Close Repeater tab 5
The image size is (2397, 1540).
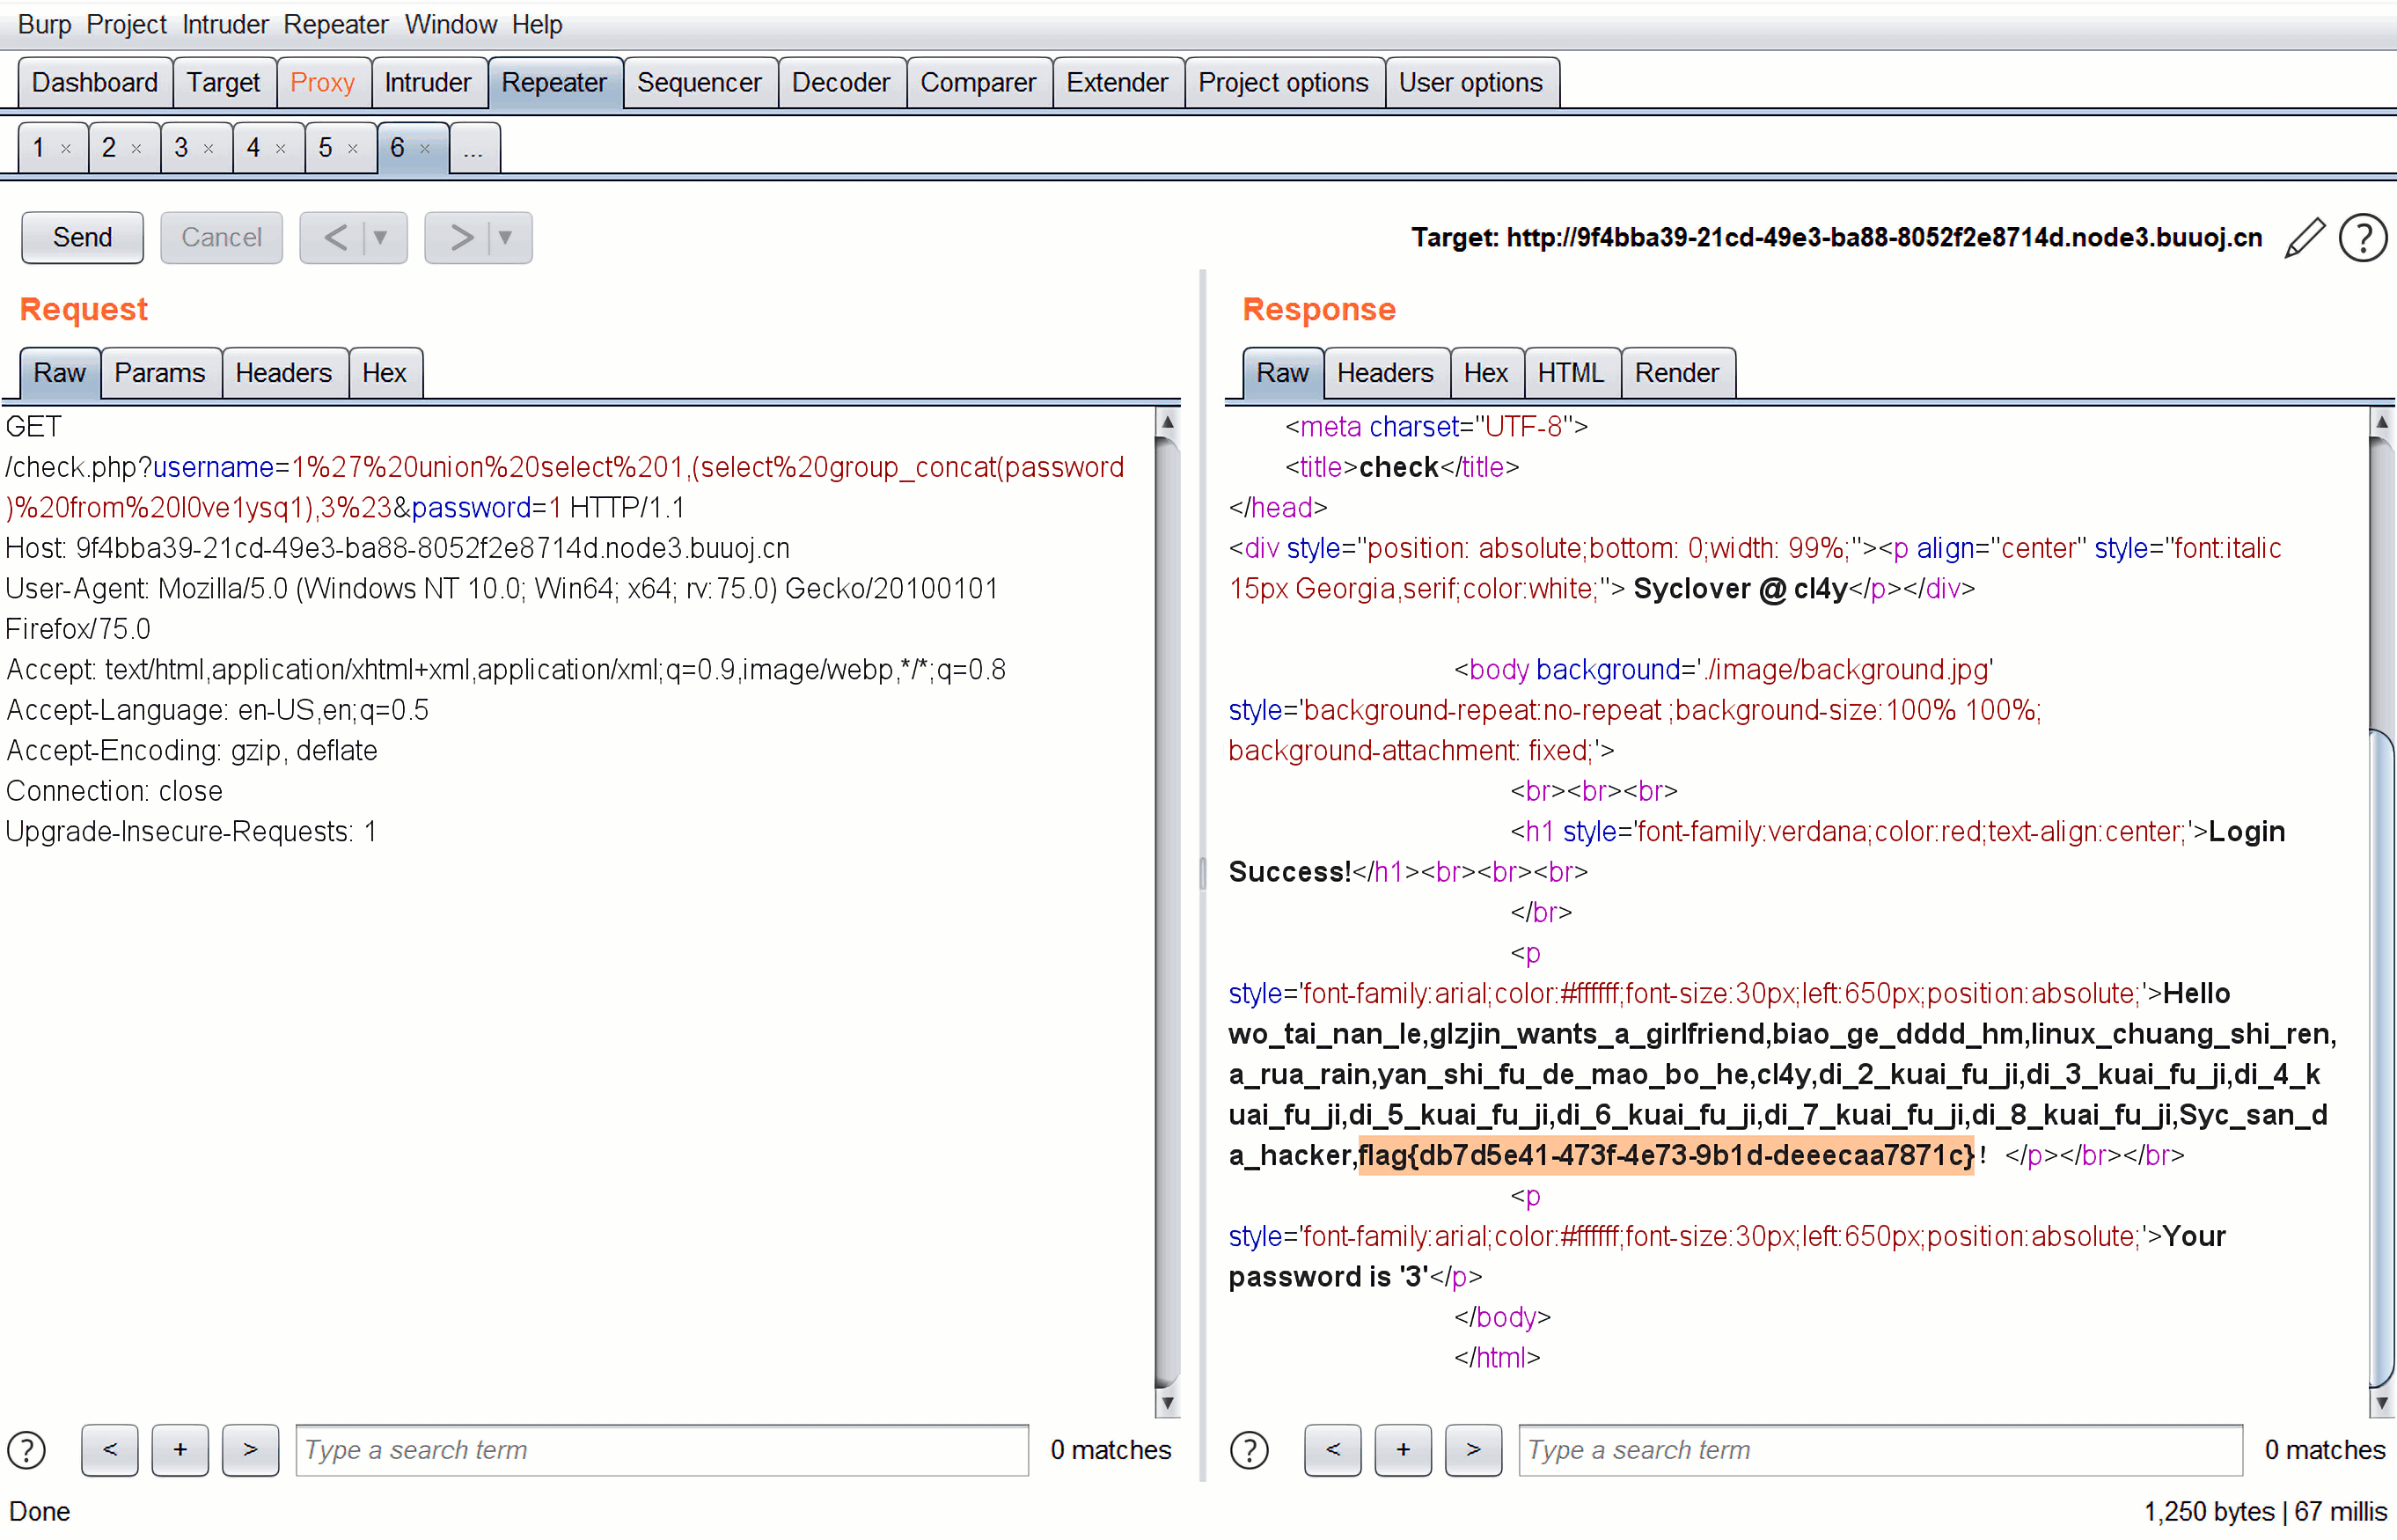point(353,149)
